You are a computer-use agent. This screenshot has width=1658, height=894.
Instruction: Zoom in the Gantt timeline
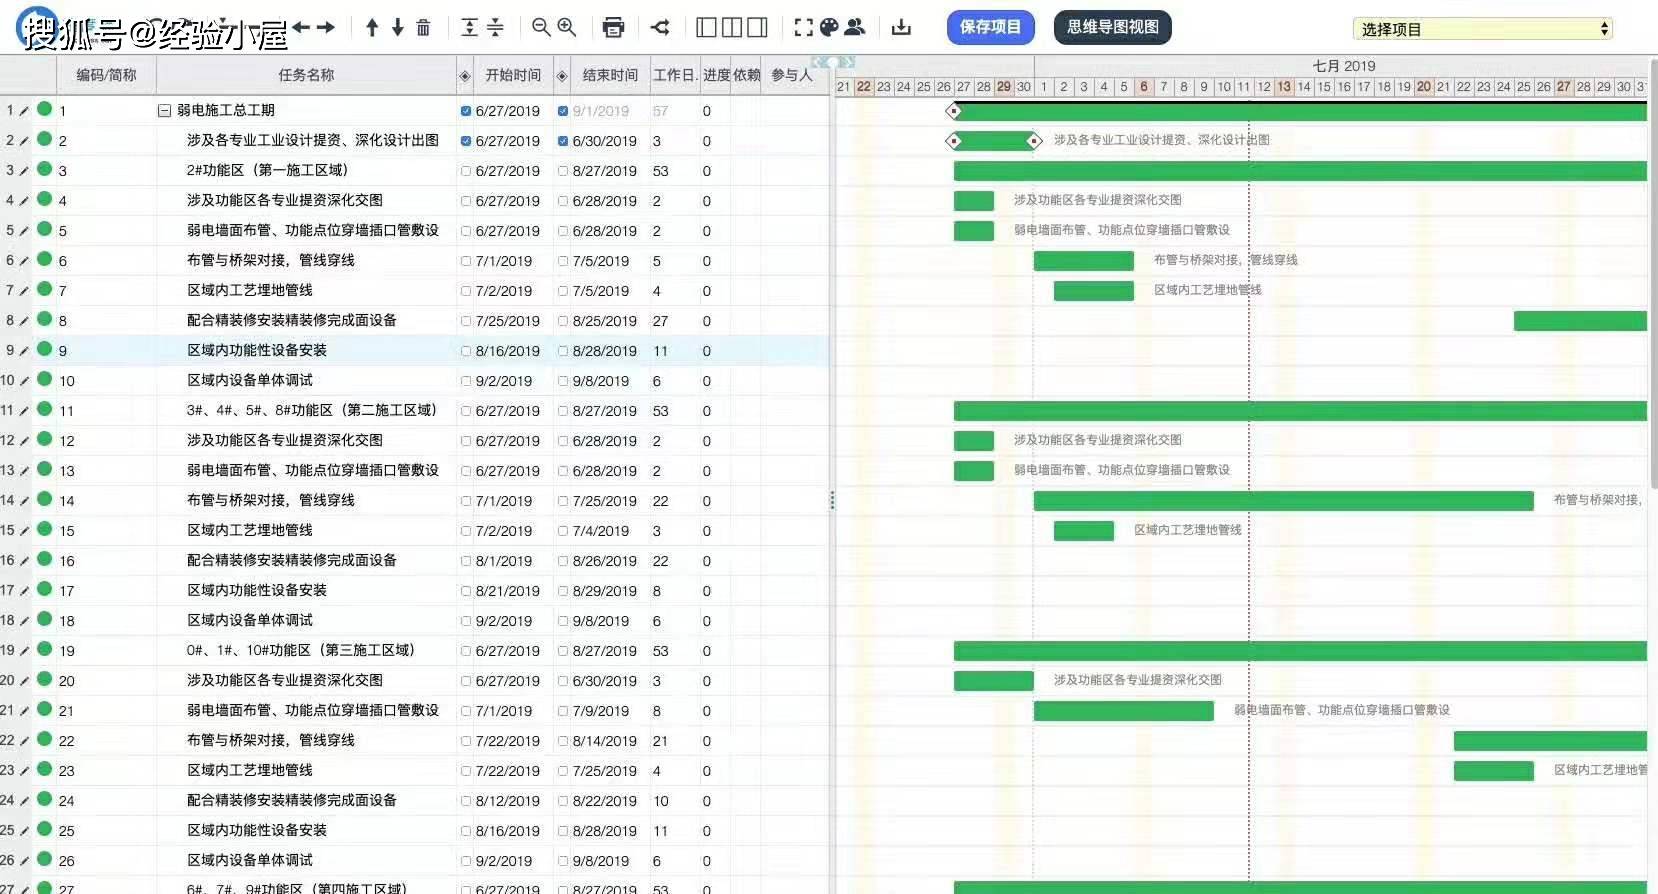pos(567,28)
